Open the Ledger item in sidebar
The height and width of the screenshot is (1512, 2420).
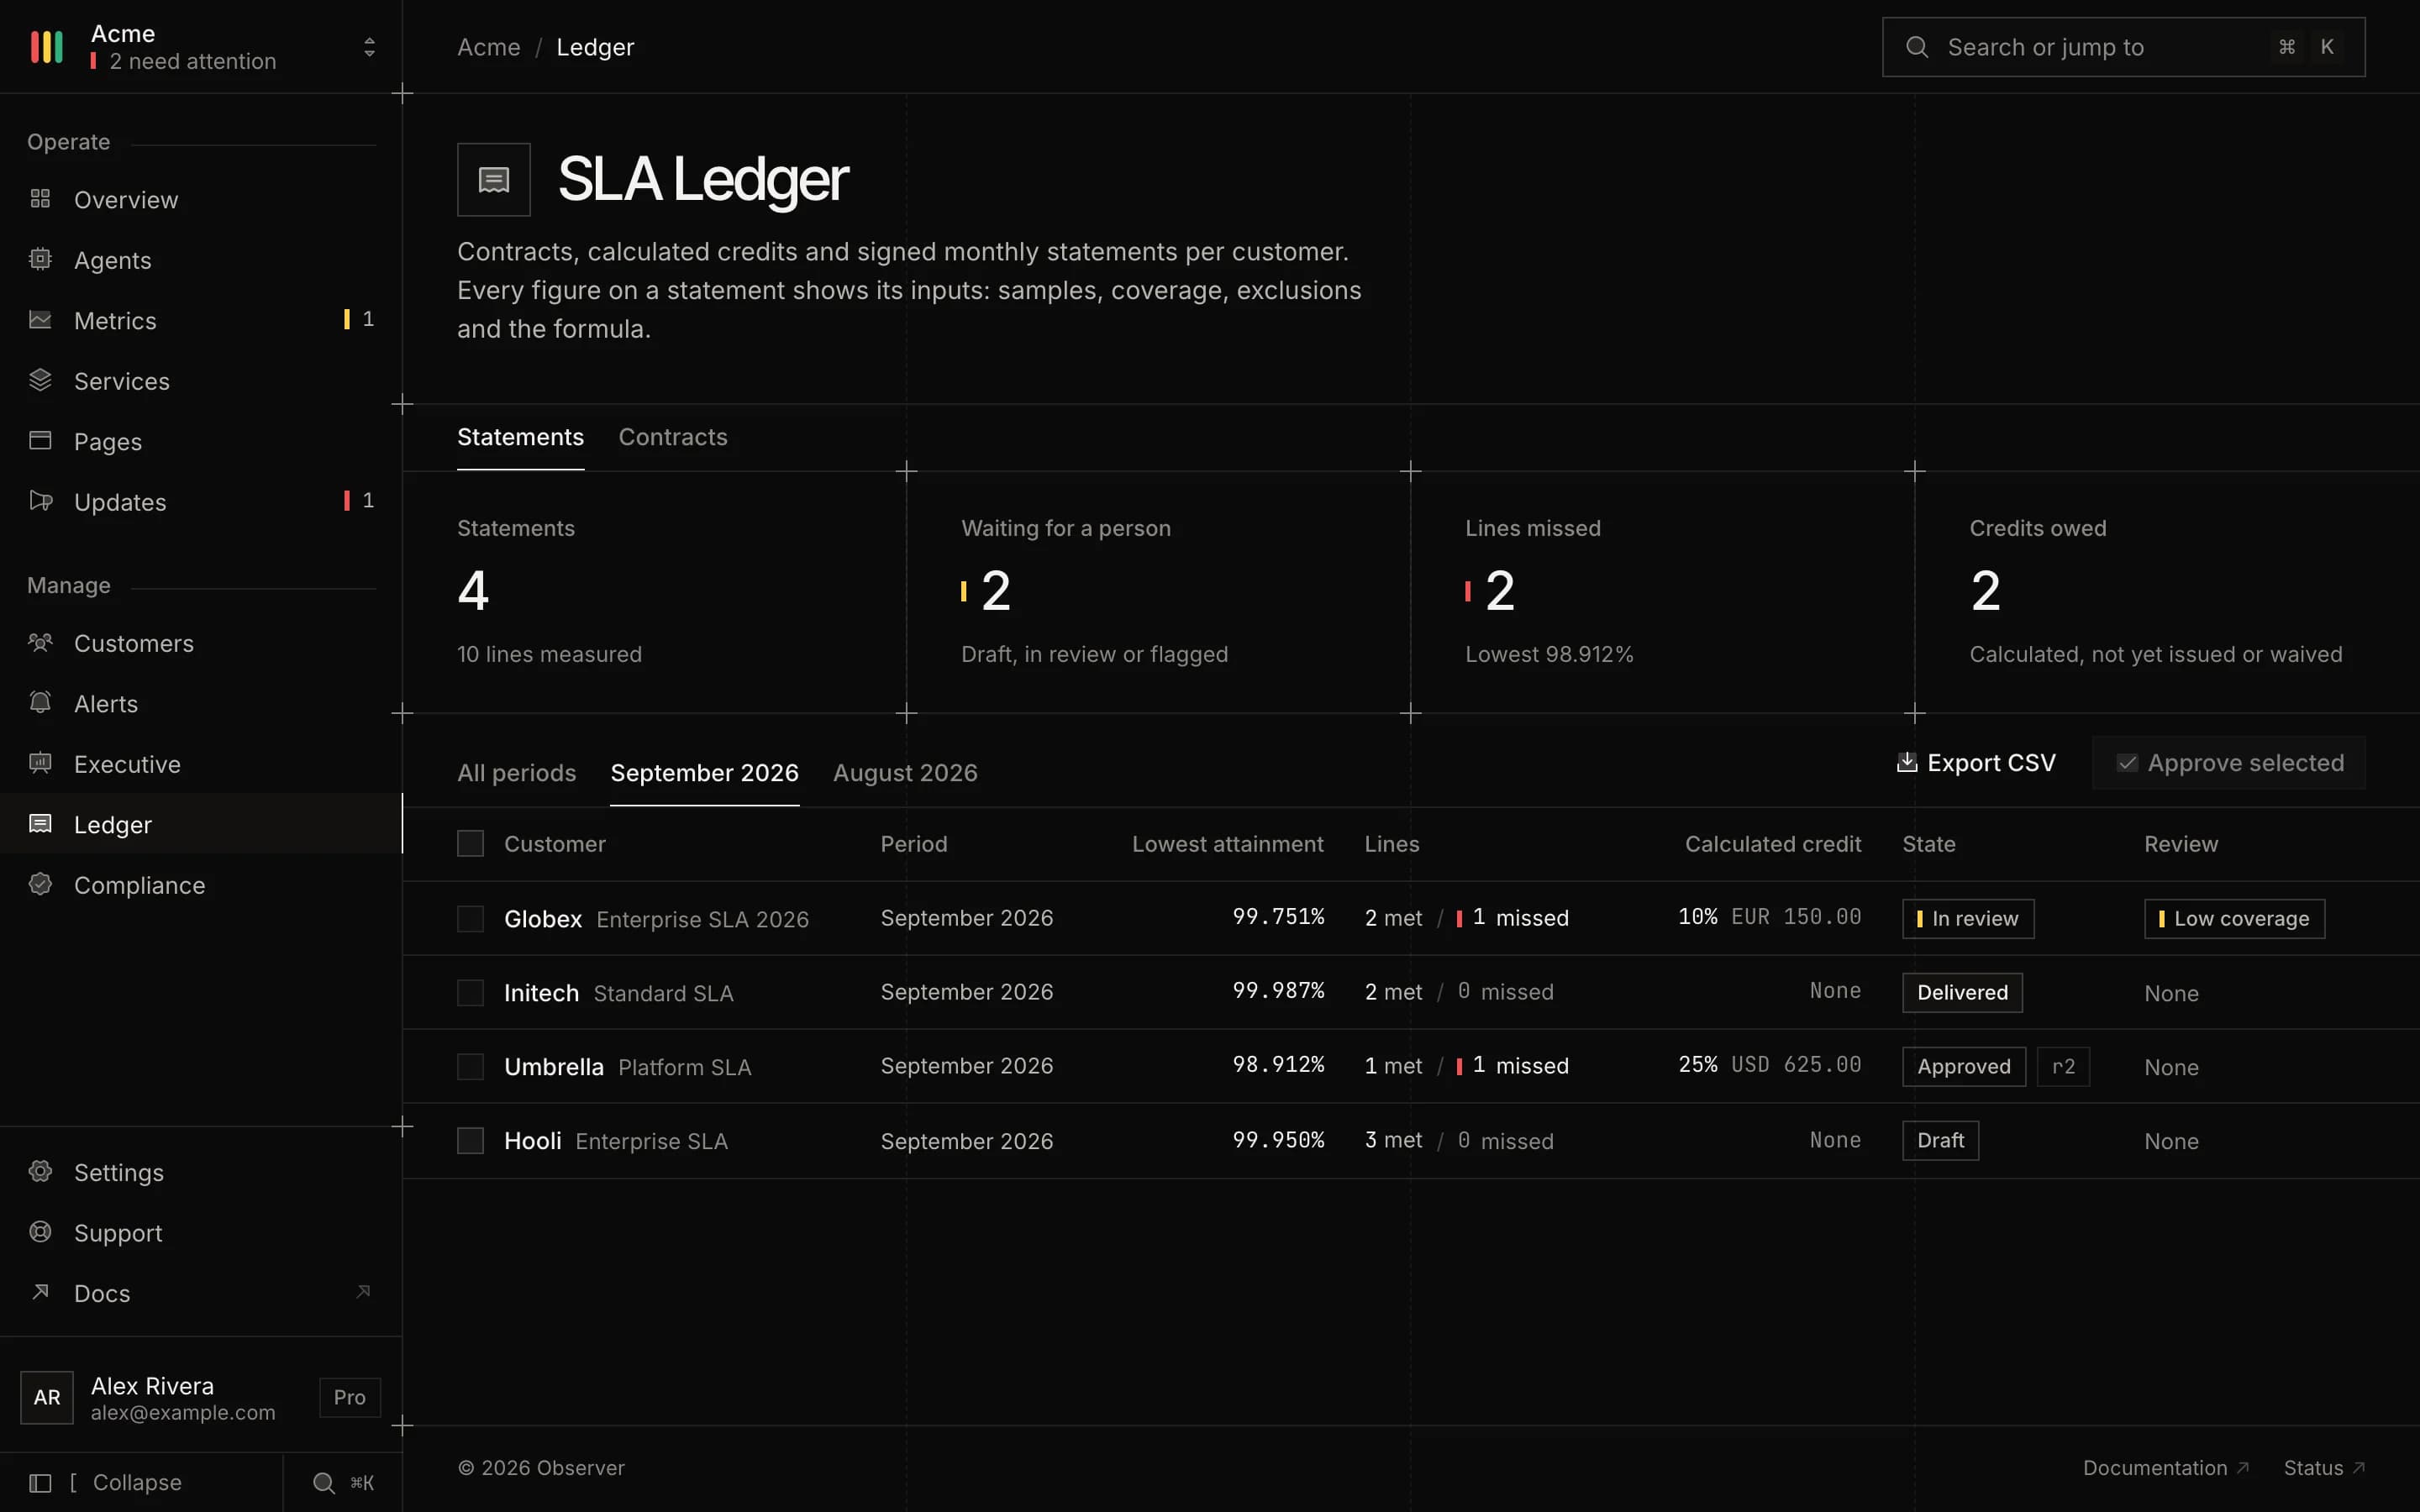(200, 824)
